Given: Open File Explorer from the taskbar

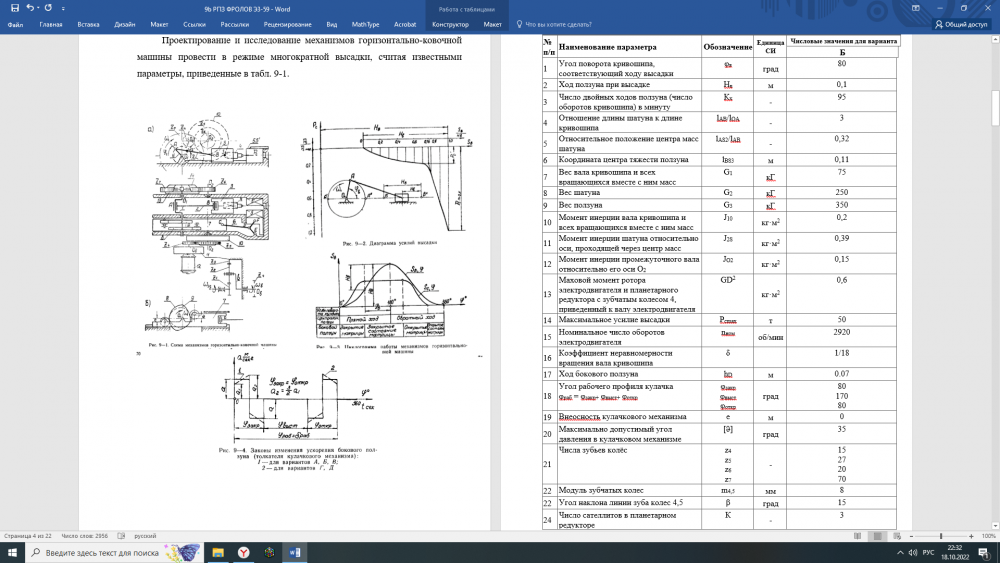Looking at the screenshot, I should point(216,552).
